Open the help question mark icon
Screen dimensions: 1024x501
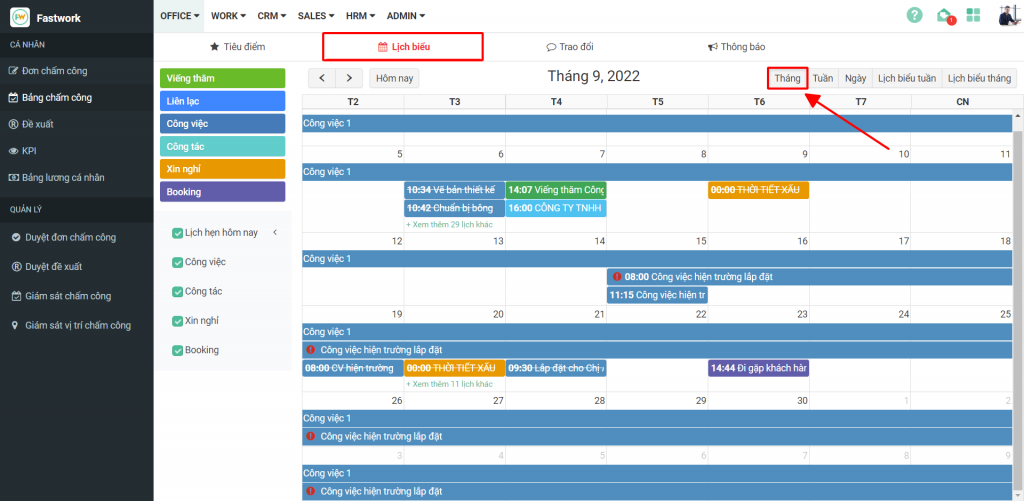[914, 15]
